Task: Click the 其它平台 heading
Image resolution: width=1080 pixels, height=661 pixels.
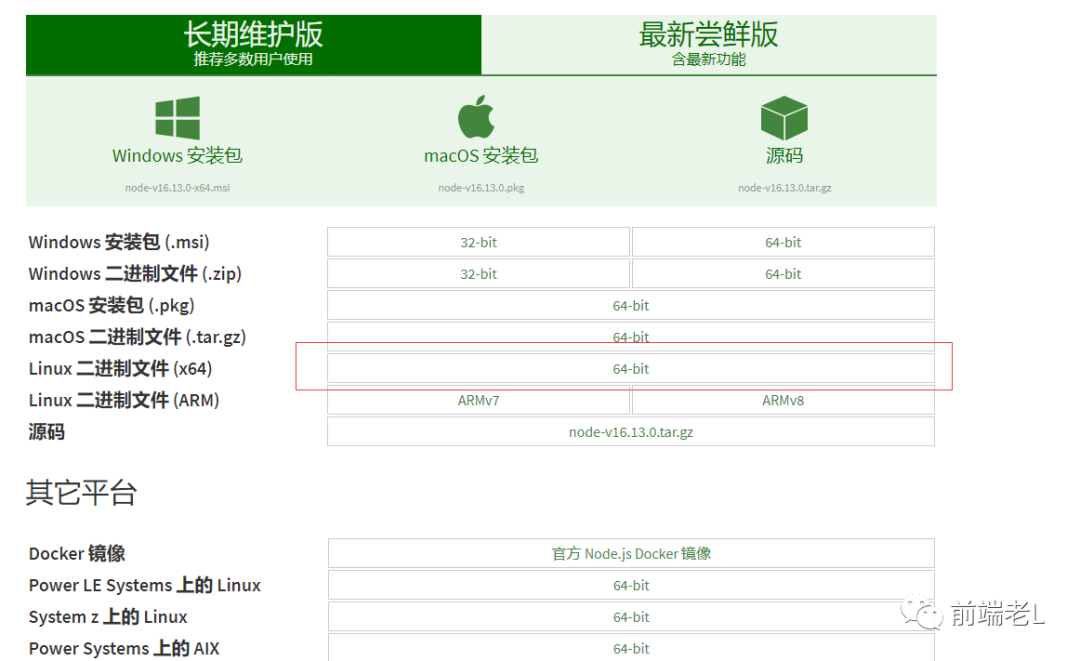Action: (x=81, y=493)
